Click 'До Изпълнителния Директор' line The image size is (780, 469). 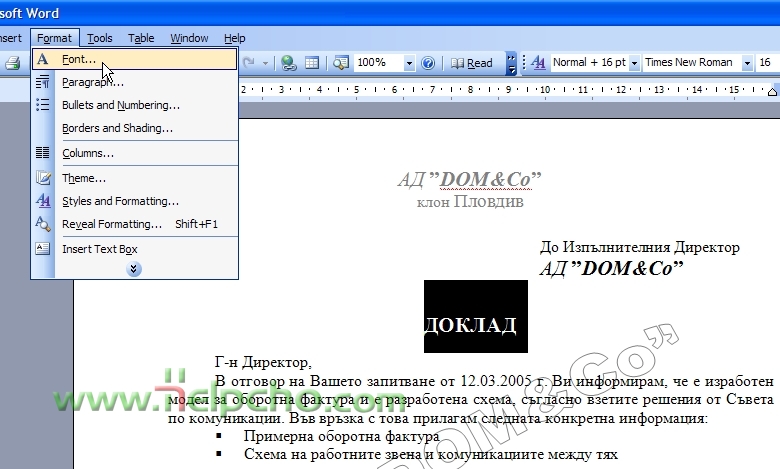click(x=640, y=247)
